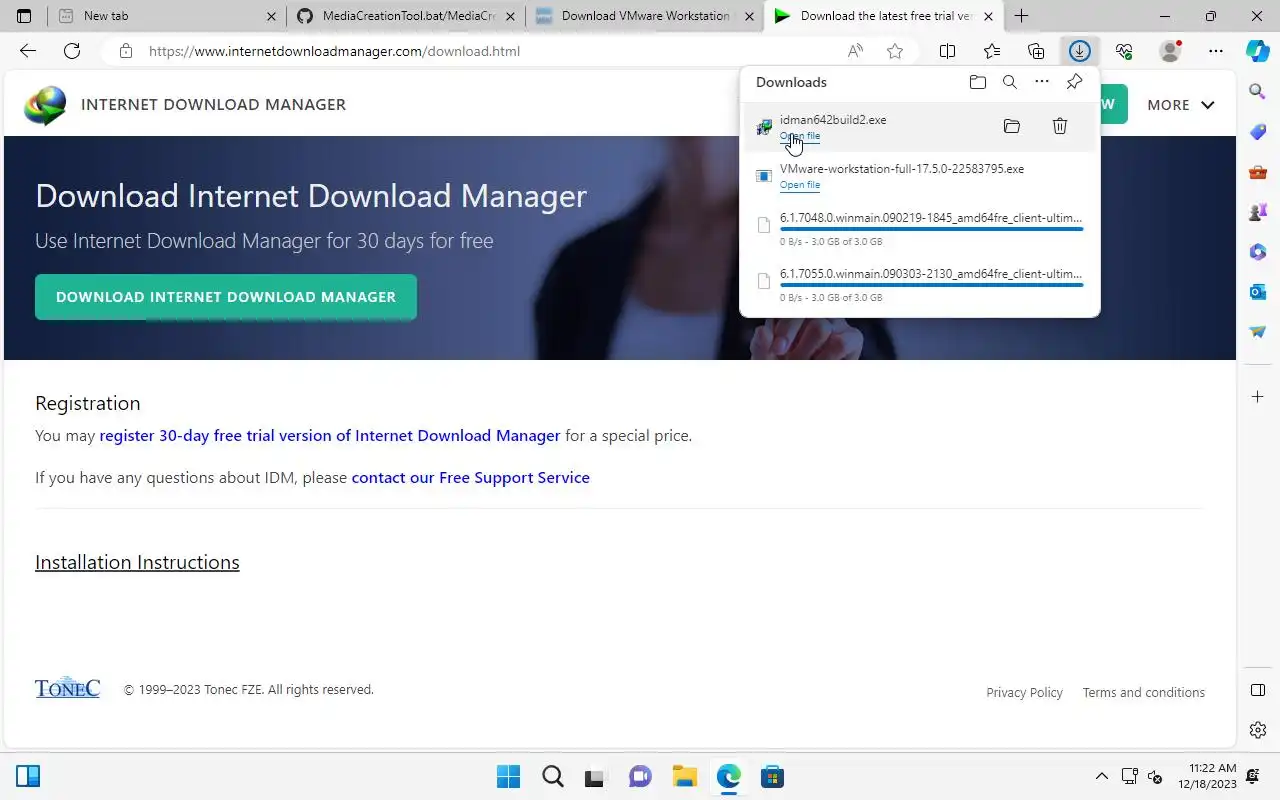Viewport: 1280px width, 800px height.
Task: Open a new browser tab
Action: (x=1021, y=16)
